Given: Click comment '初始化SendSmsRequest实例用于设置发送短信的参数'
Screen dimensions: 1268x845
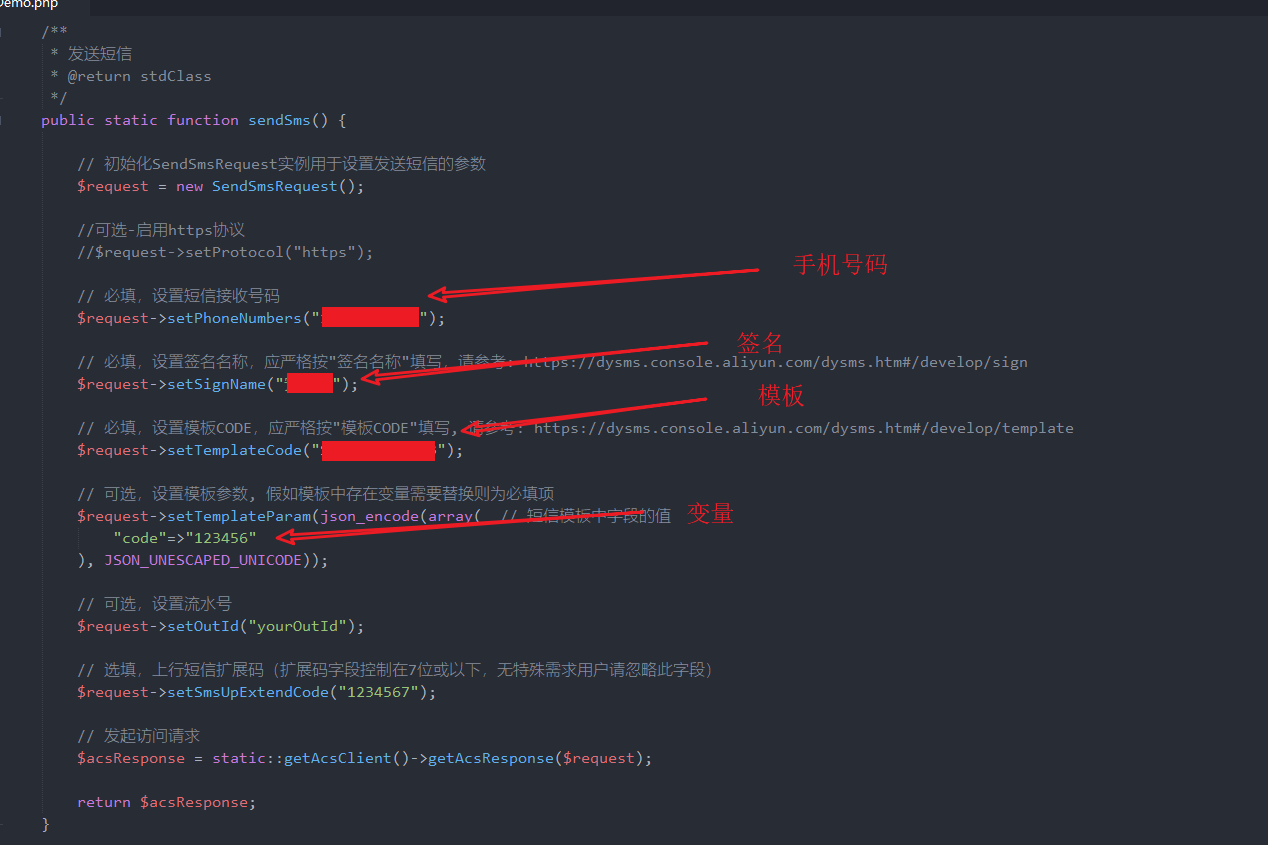Looking at the screenshot, I should tap(282, 164).
